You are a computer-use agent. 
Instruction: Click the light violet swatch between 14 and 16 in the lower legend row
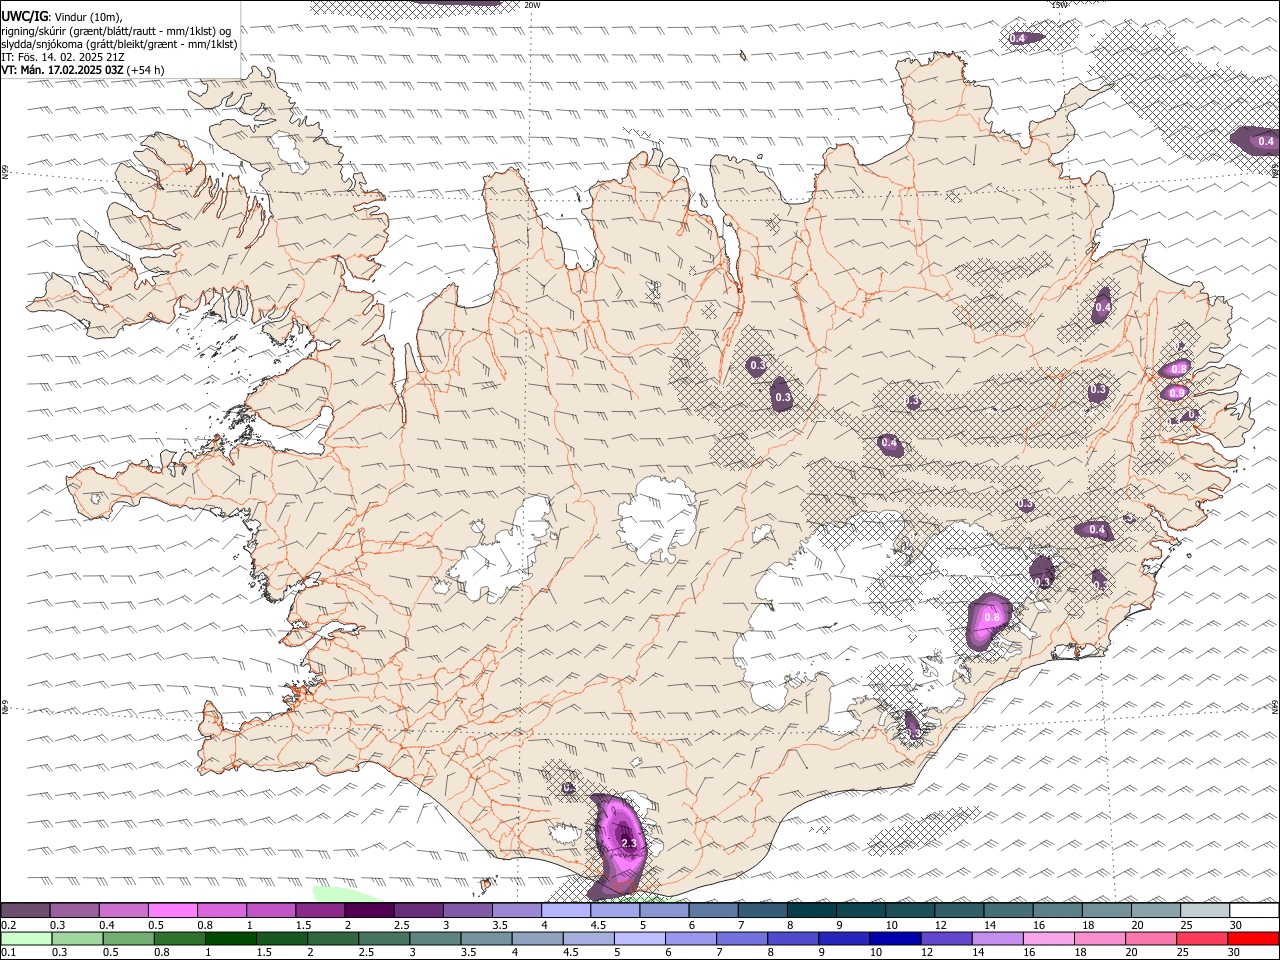point(997,939)
